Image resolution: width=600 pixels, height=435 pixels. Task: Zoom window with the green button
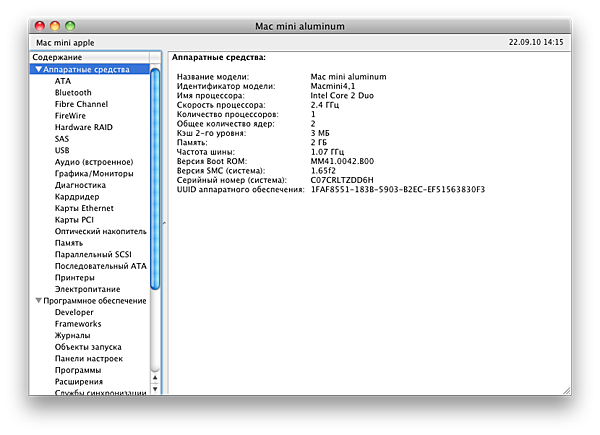[x=70, y=26]
